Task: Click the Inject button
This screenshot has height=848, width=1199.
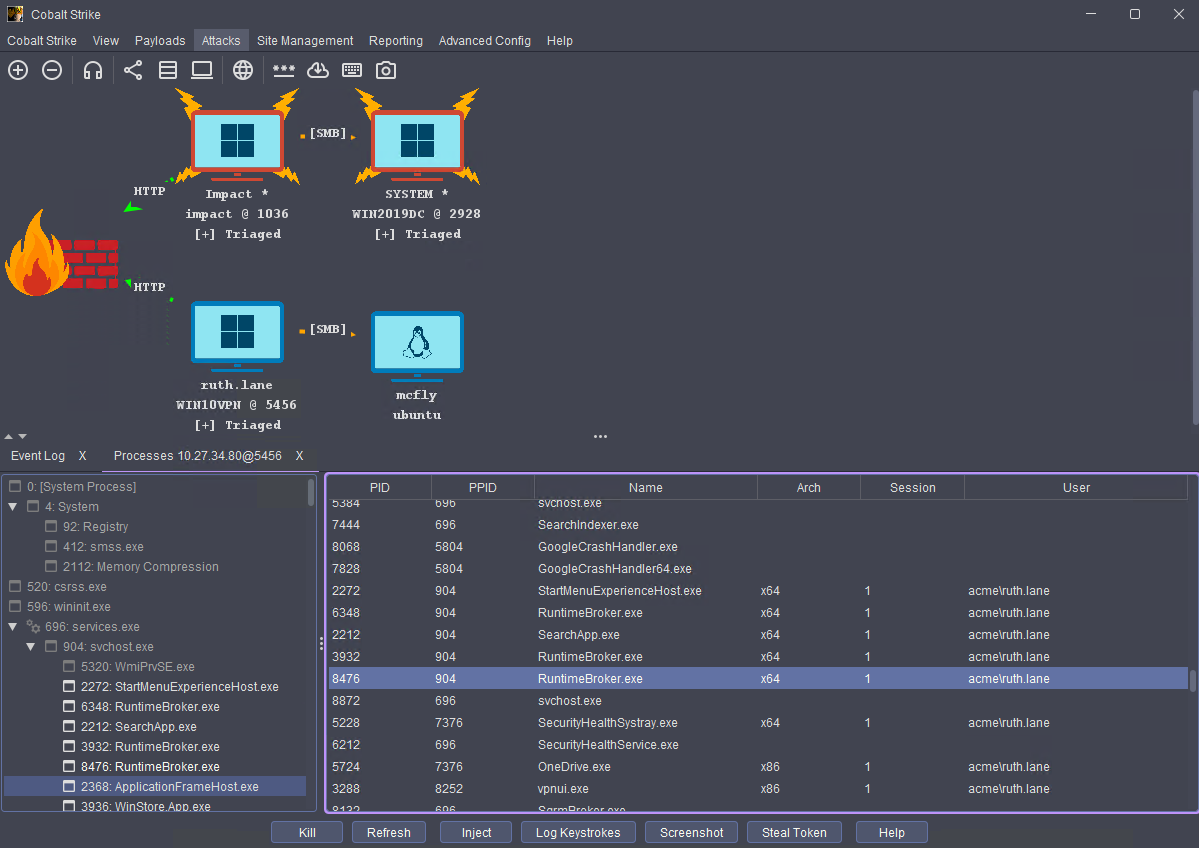Action: click(x=476, y=833)
